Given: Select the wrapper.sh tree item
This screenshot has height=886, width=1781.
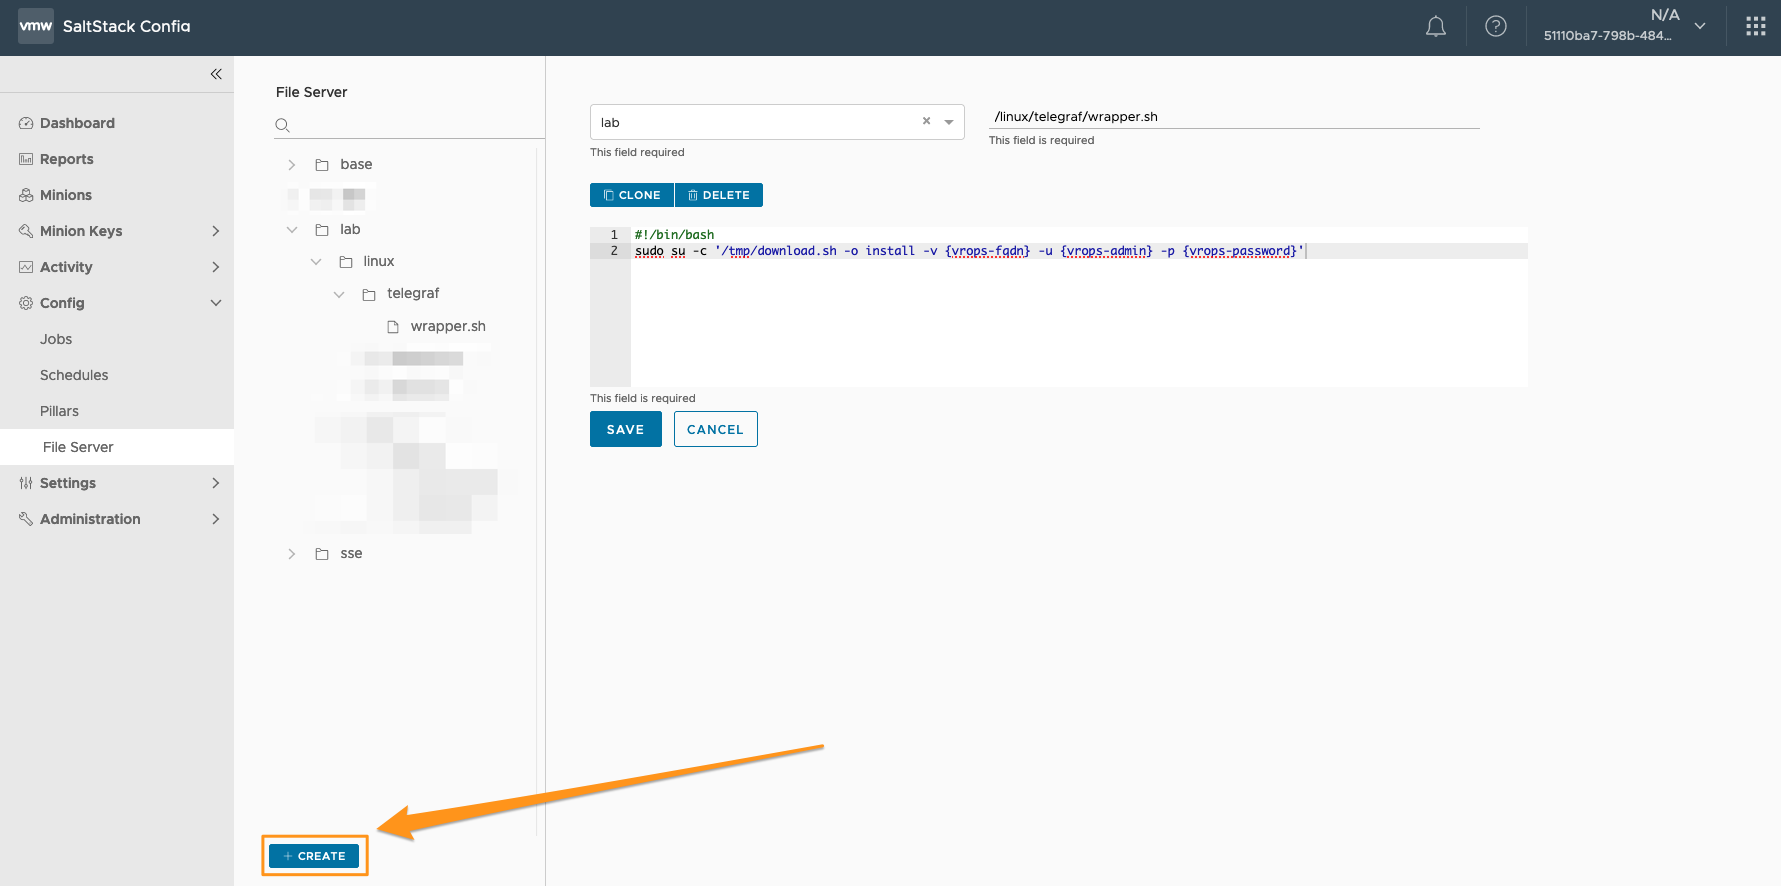Looking at the screenshot, I should [x=448, y=326].
